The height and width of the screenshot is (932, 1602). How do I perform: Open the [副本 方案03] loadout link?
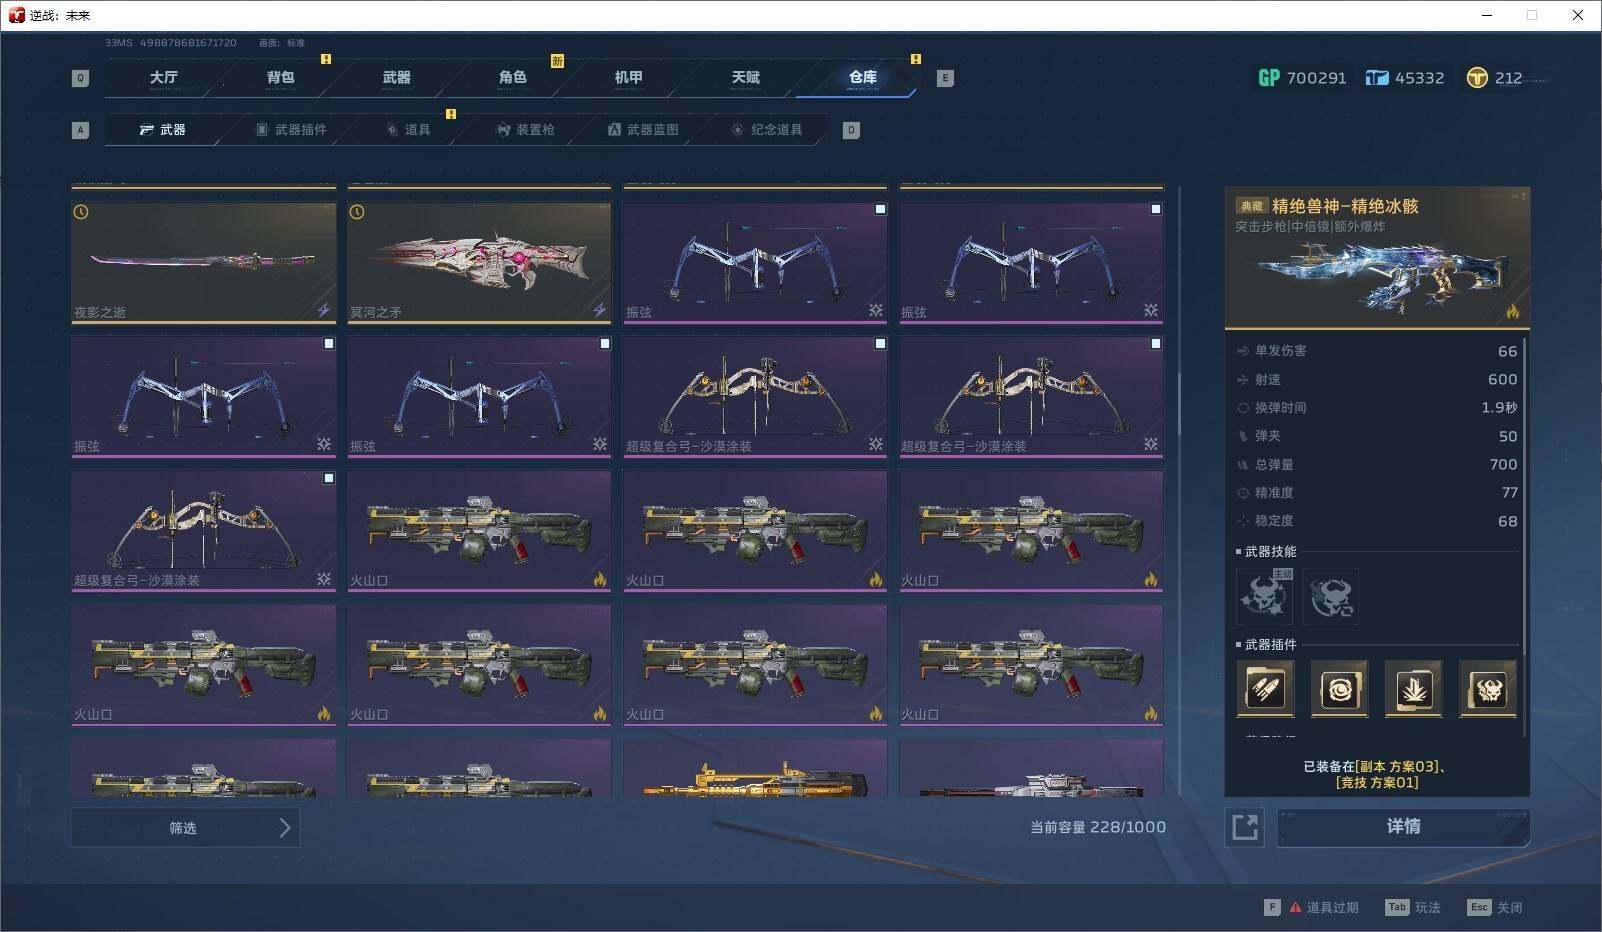[x=1398, y=767]
